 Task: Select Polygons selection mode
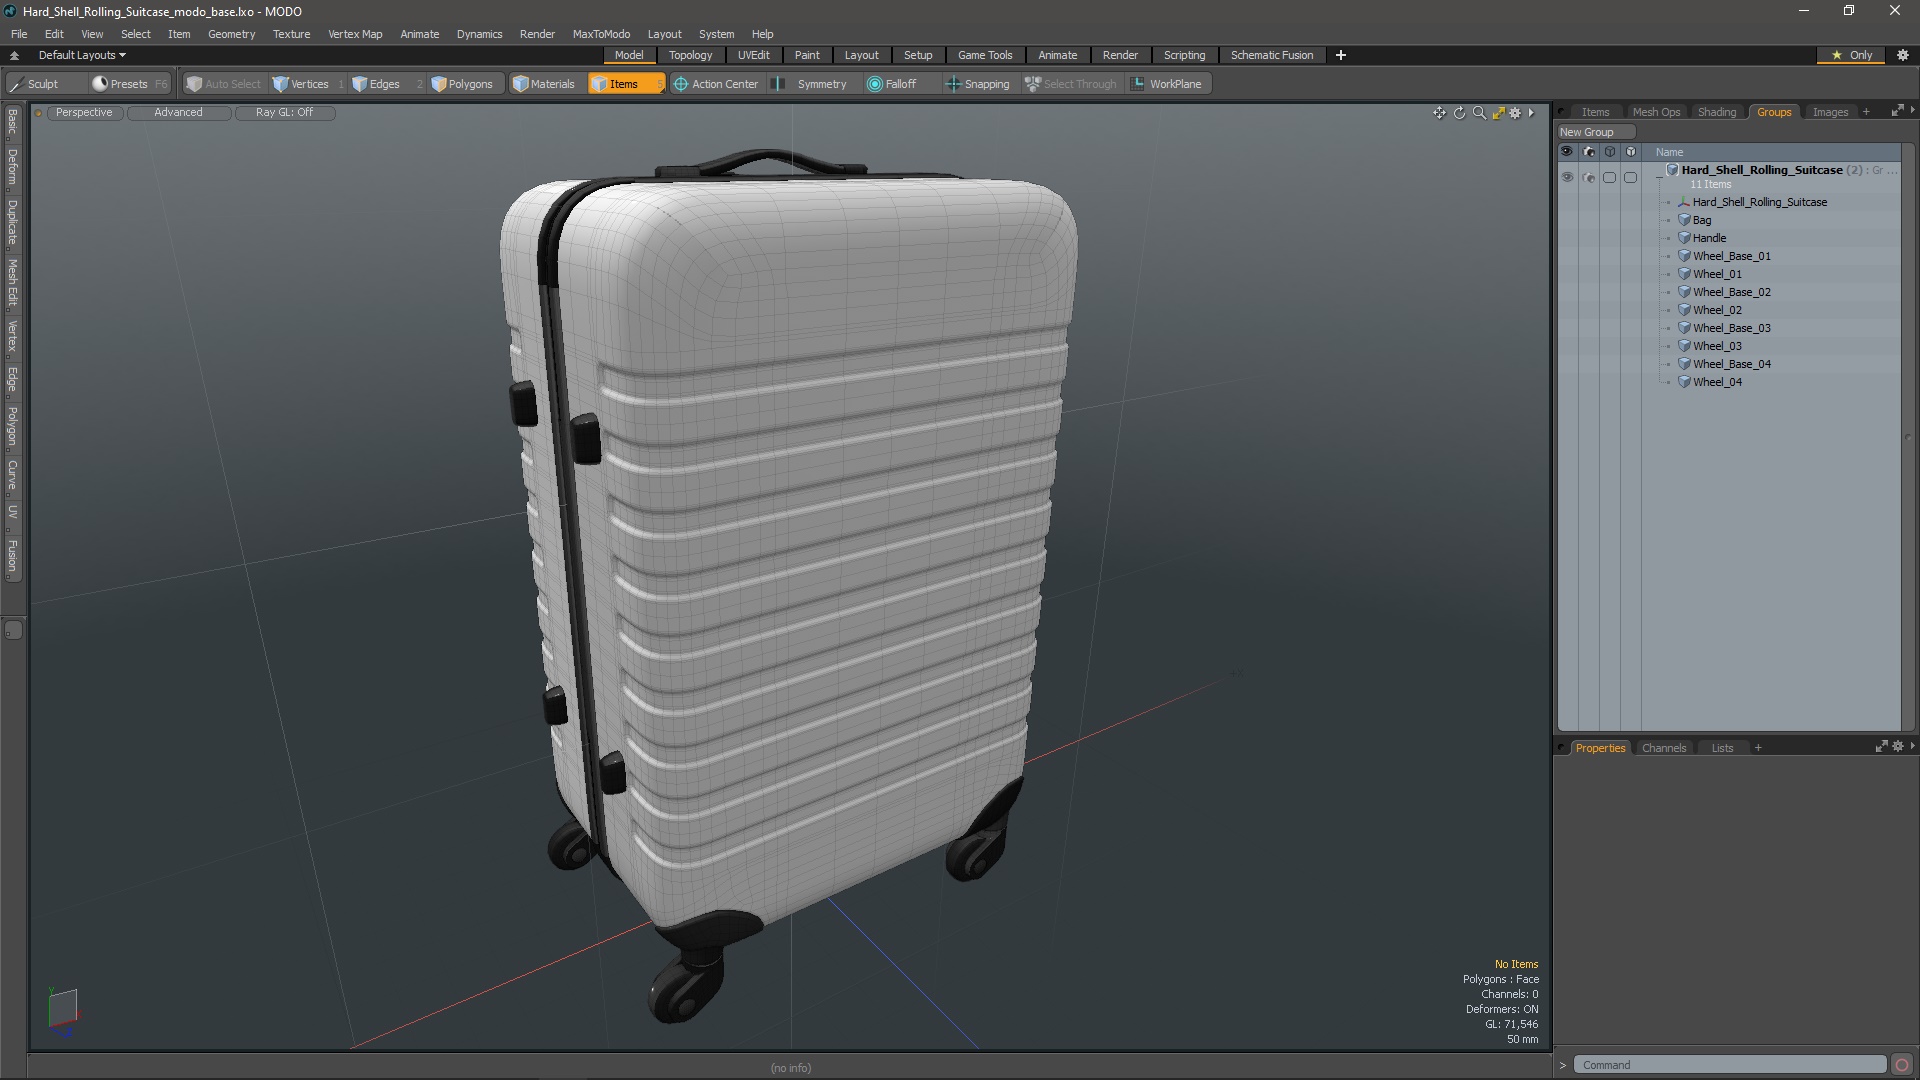click(x=462, y=84)
